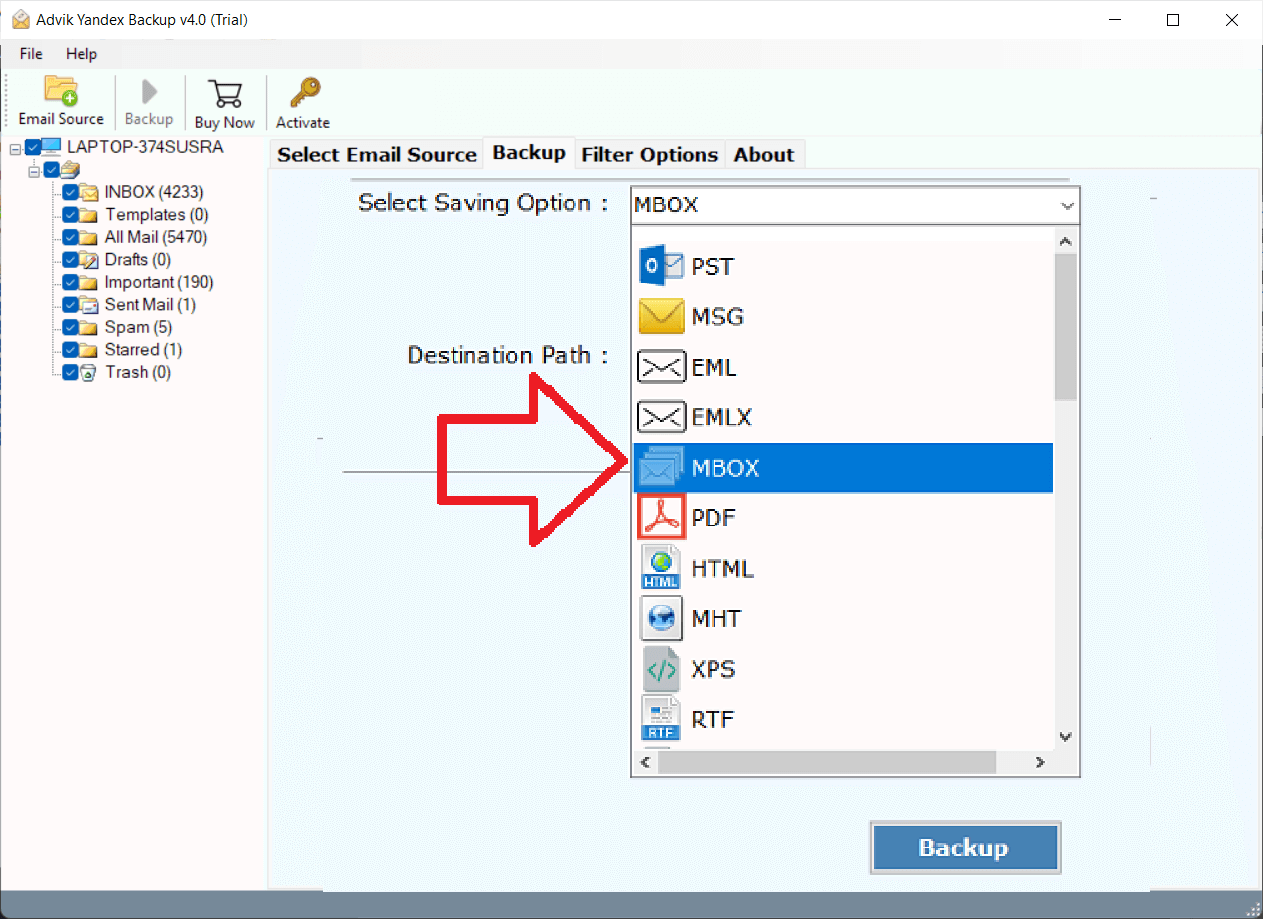1263x919 pixels.
Task: Click the Templates folder icon
Action: (89, 215)
